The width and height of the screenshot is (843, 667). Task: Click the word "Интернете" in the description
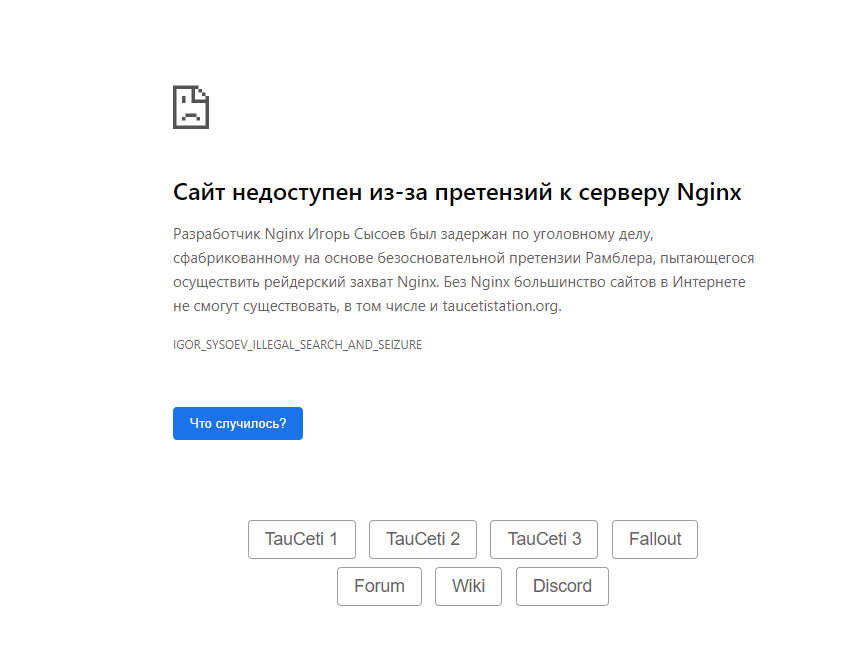coord(710,282)
